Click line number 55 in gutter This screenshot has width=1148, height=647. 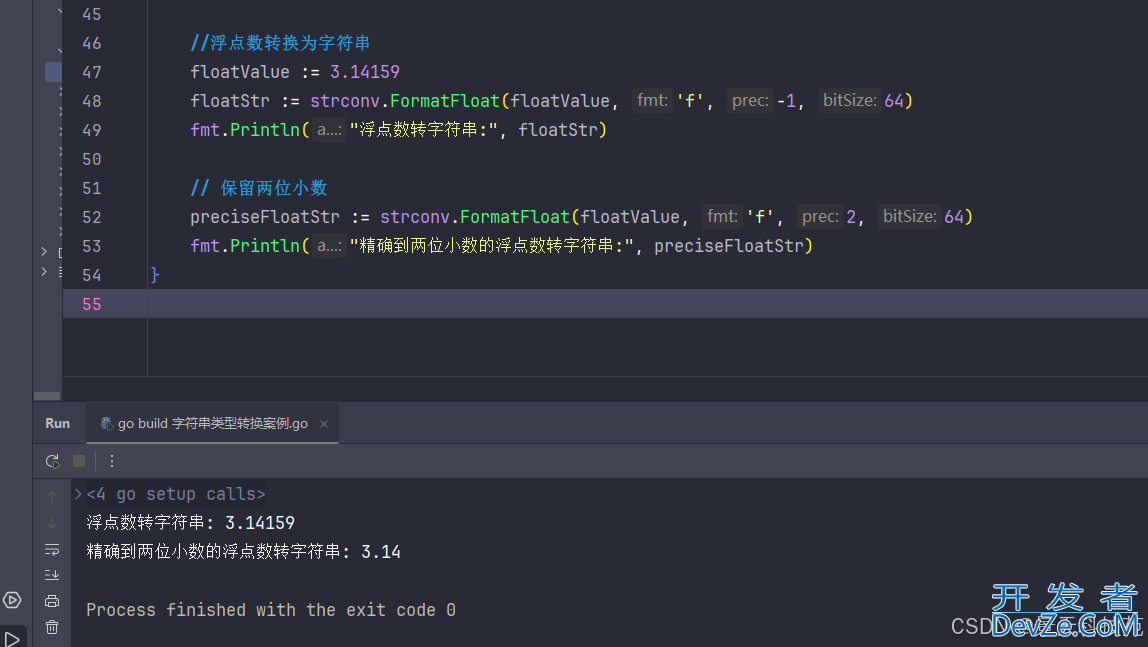tap(92, 304)
